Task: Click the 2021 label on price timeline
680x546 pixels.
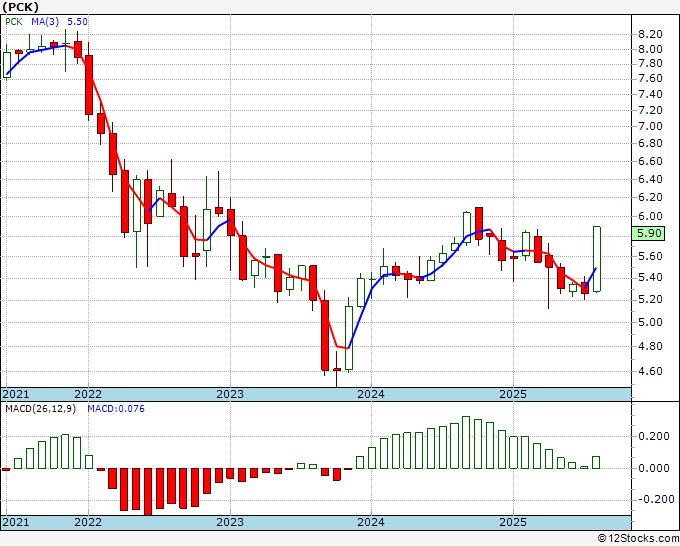Action: (16, 394)
